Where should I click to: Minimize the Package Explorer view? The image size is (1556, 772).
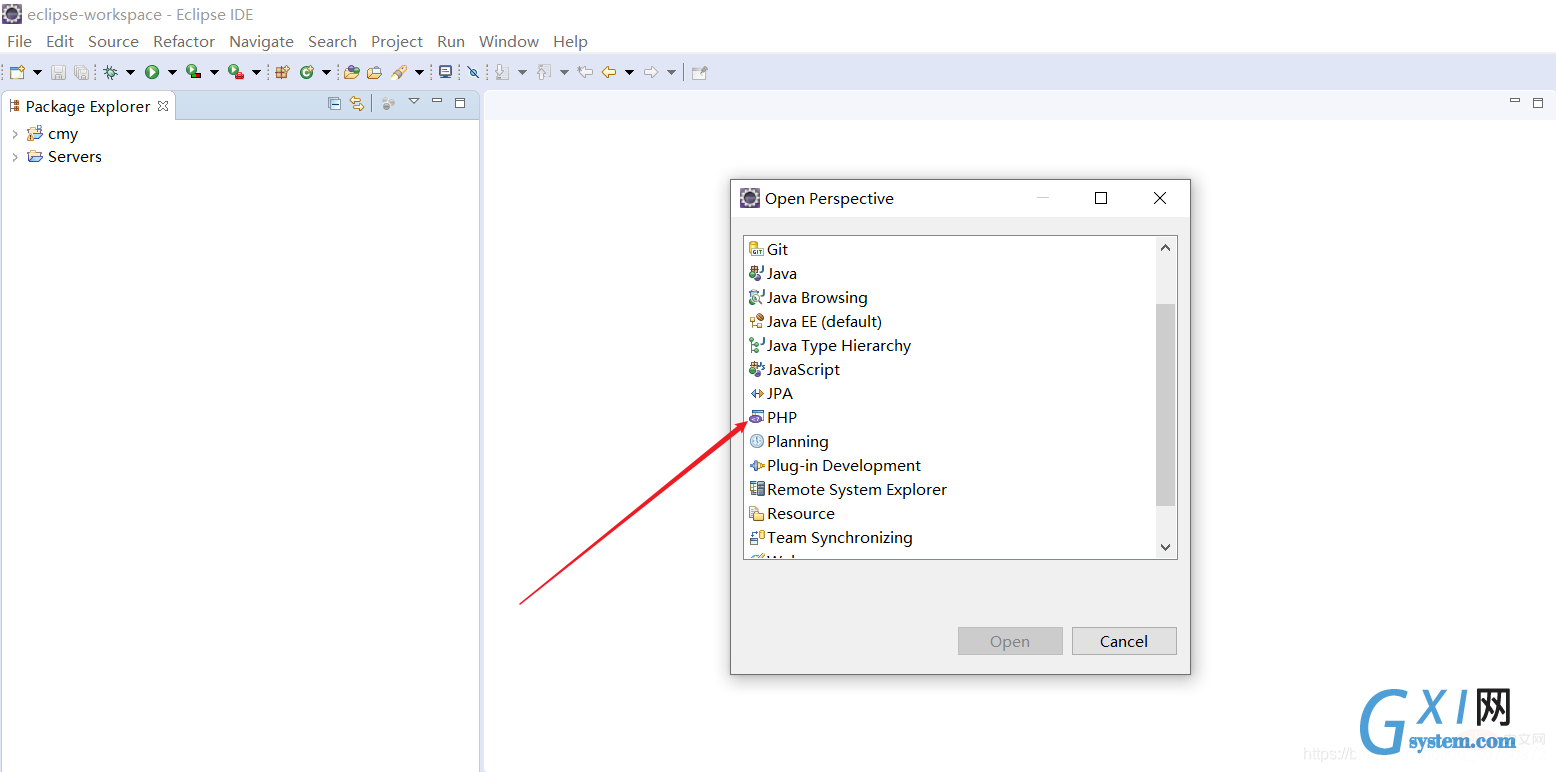[437, 101]
